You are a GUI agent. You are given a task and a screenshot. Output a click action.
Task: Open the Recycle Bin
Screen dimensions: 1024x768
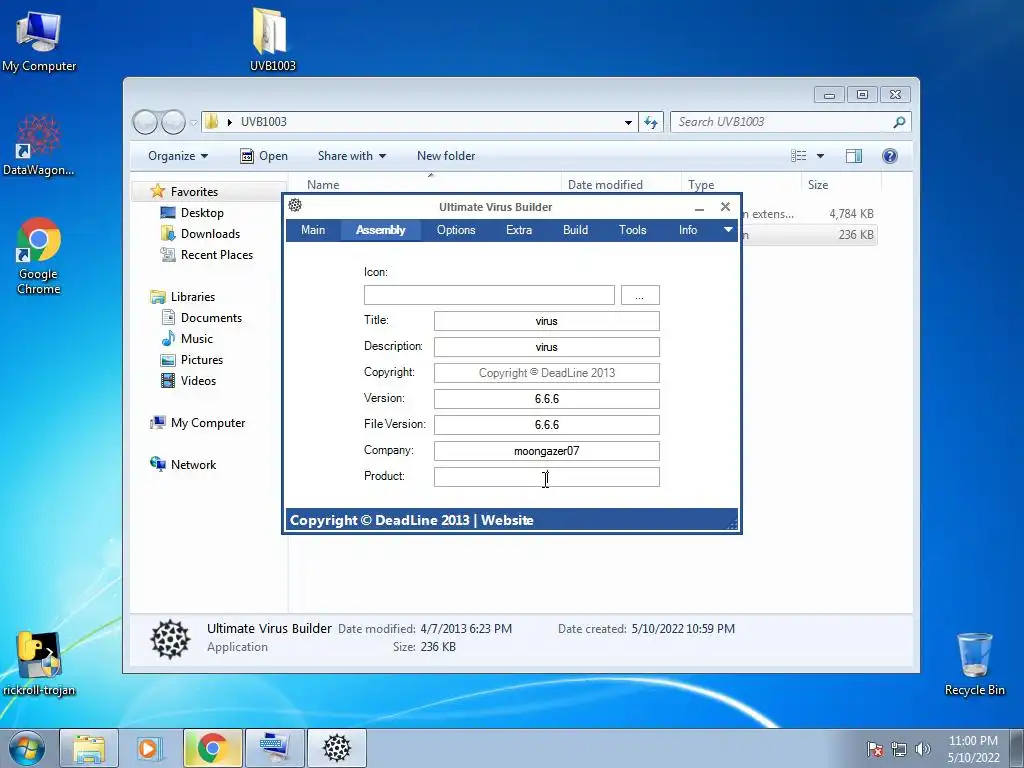coord(974,664)
